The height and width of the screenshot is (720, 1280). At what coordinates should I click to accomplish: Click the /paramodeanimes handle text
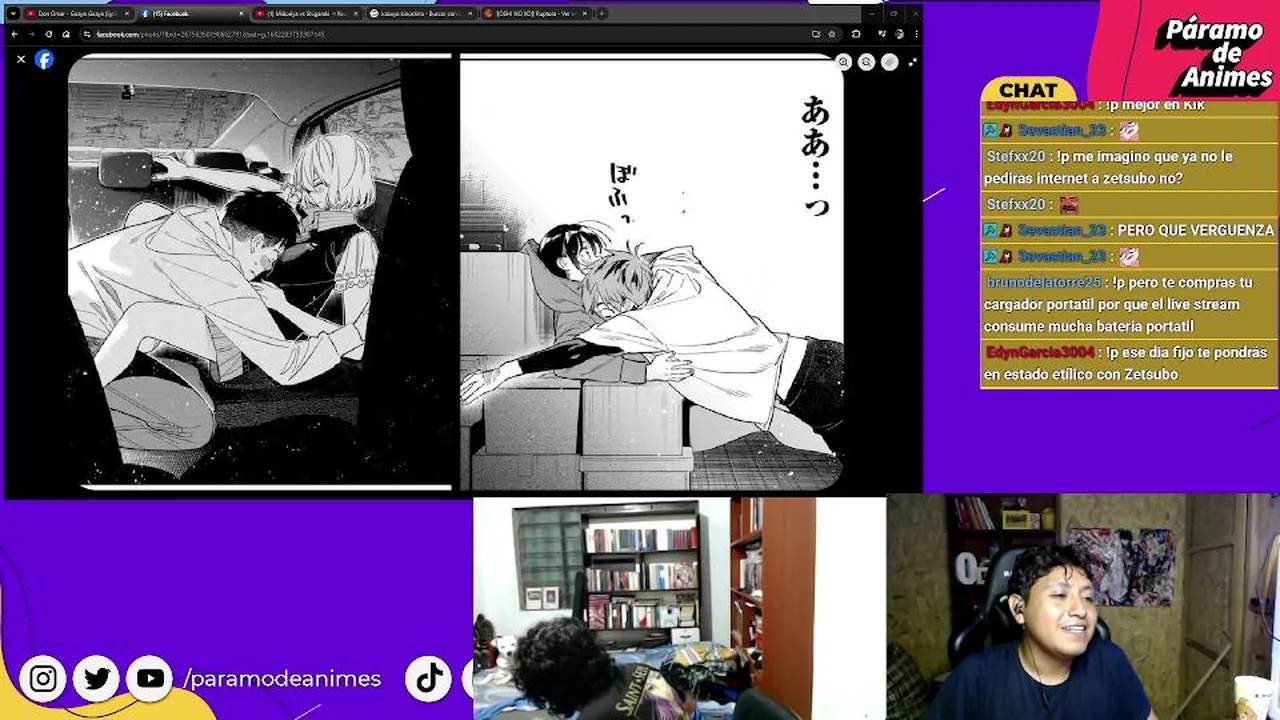coord(282,679)
